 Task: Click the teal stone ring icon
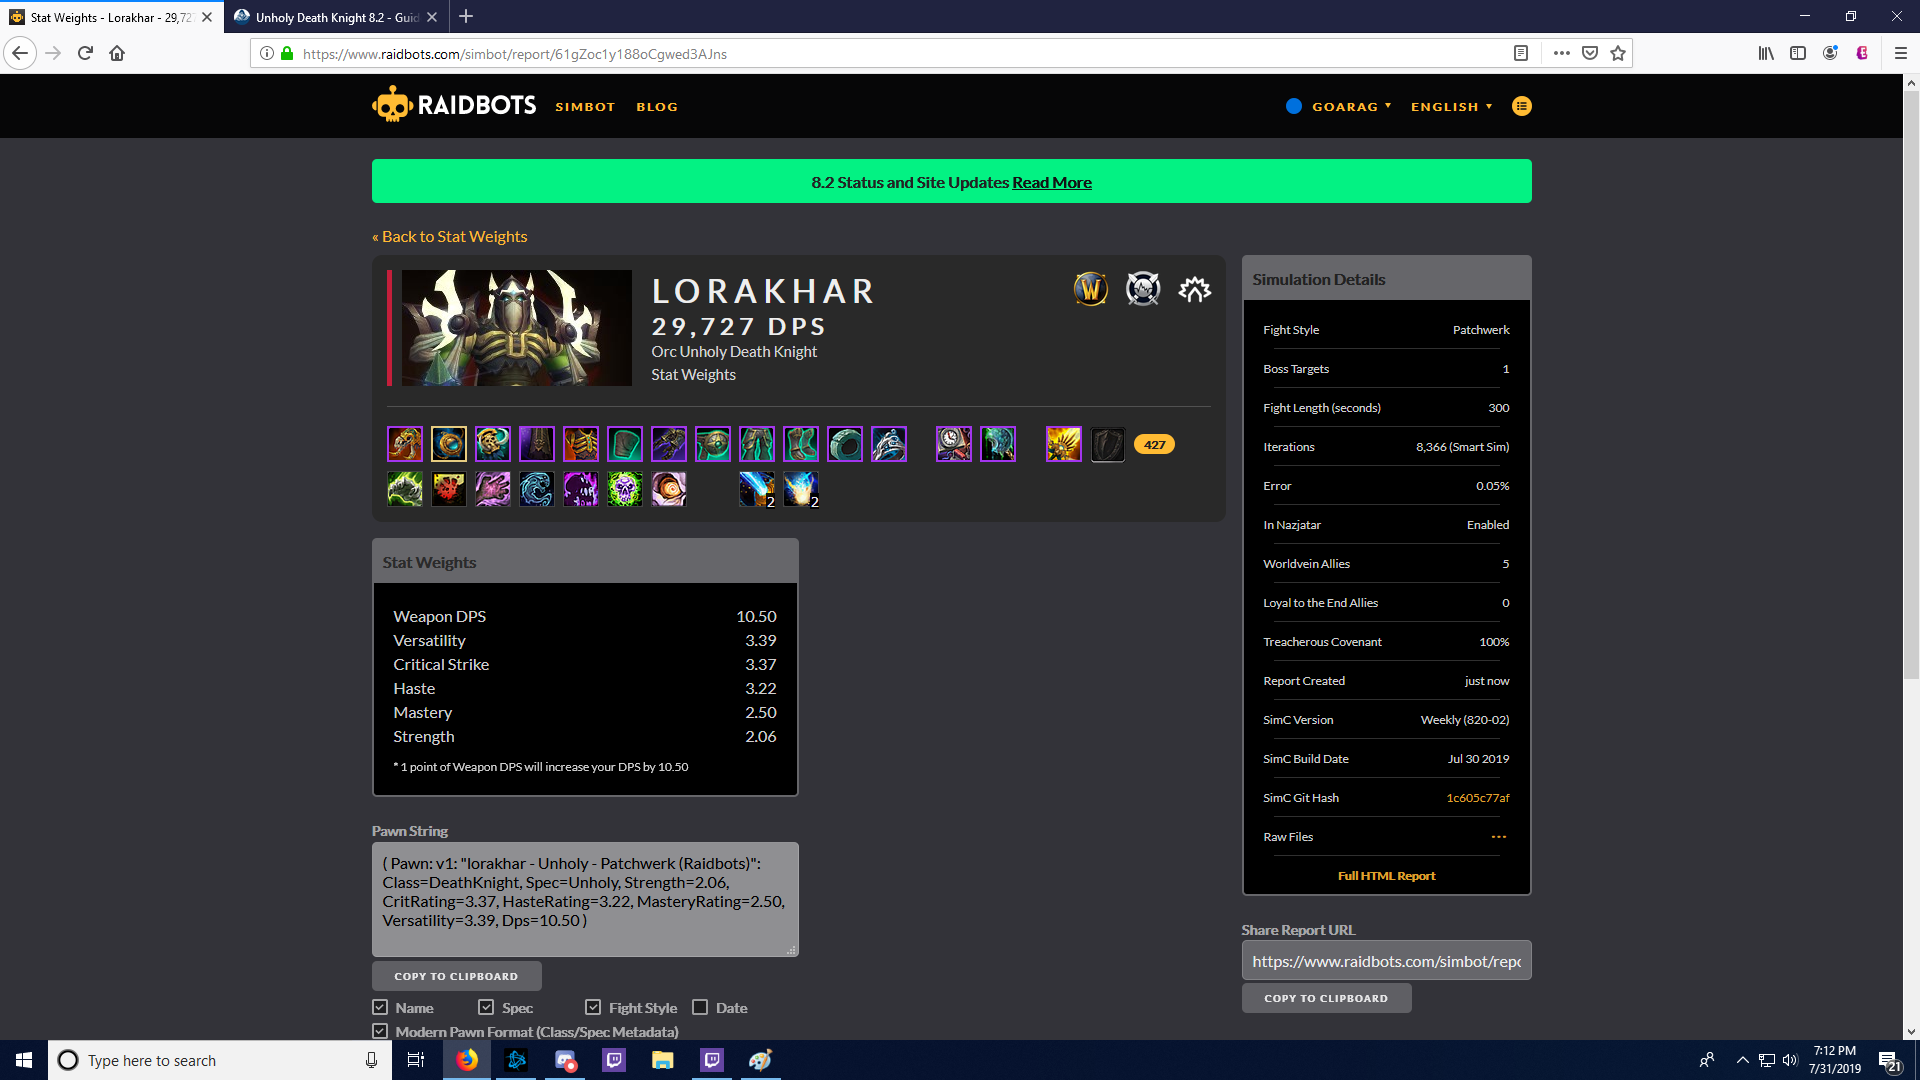(x=845, y=444)
